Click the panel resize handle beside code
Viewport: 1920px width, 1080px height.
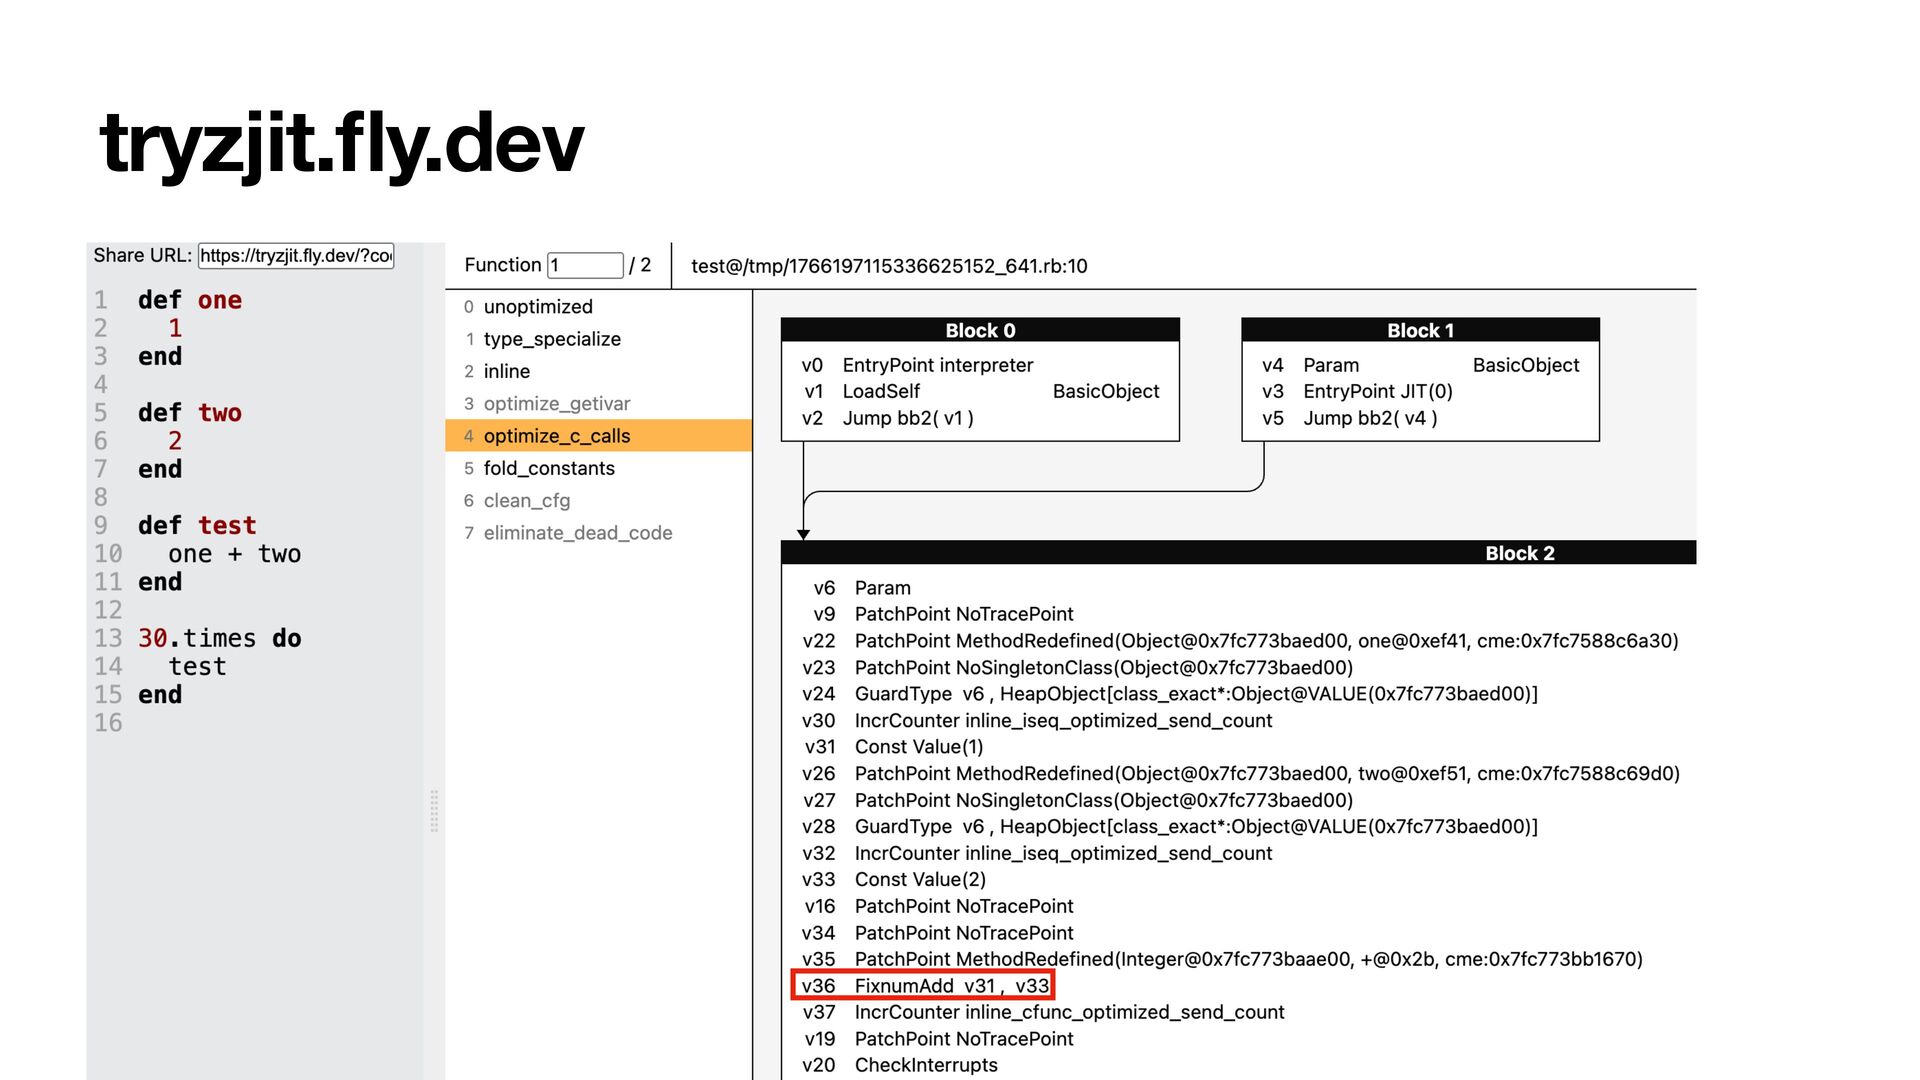pos(434,810)
